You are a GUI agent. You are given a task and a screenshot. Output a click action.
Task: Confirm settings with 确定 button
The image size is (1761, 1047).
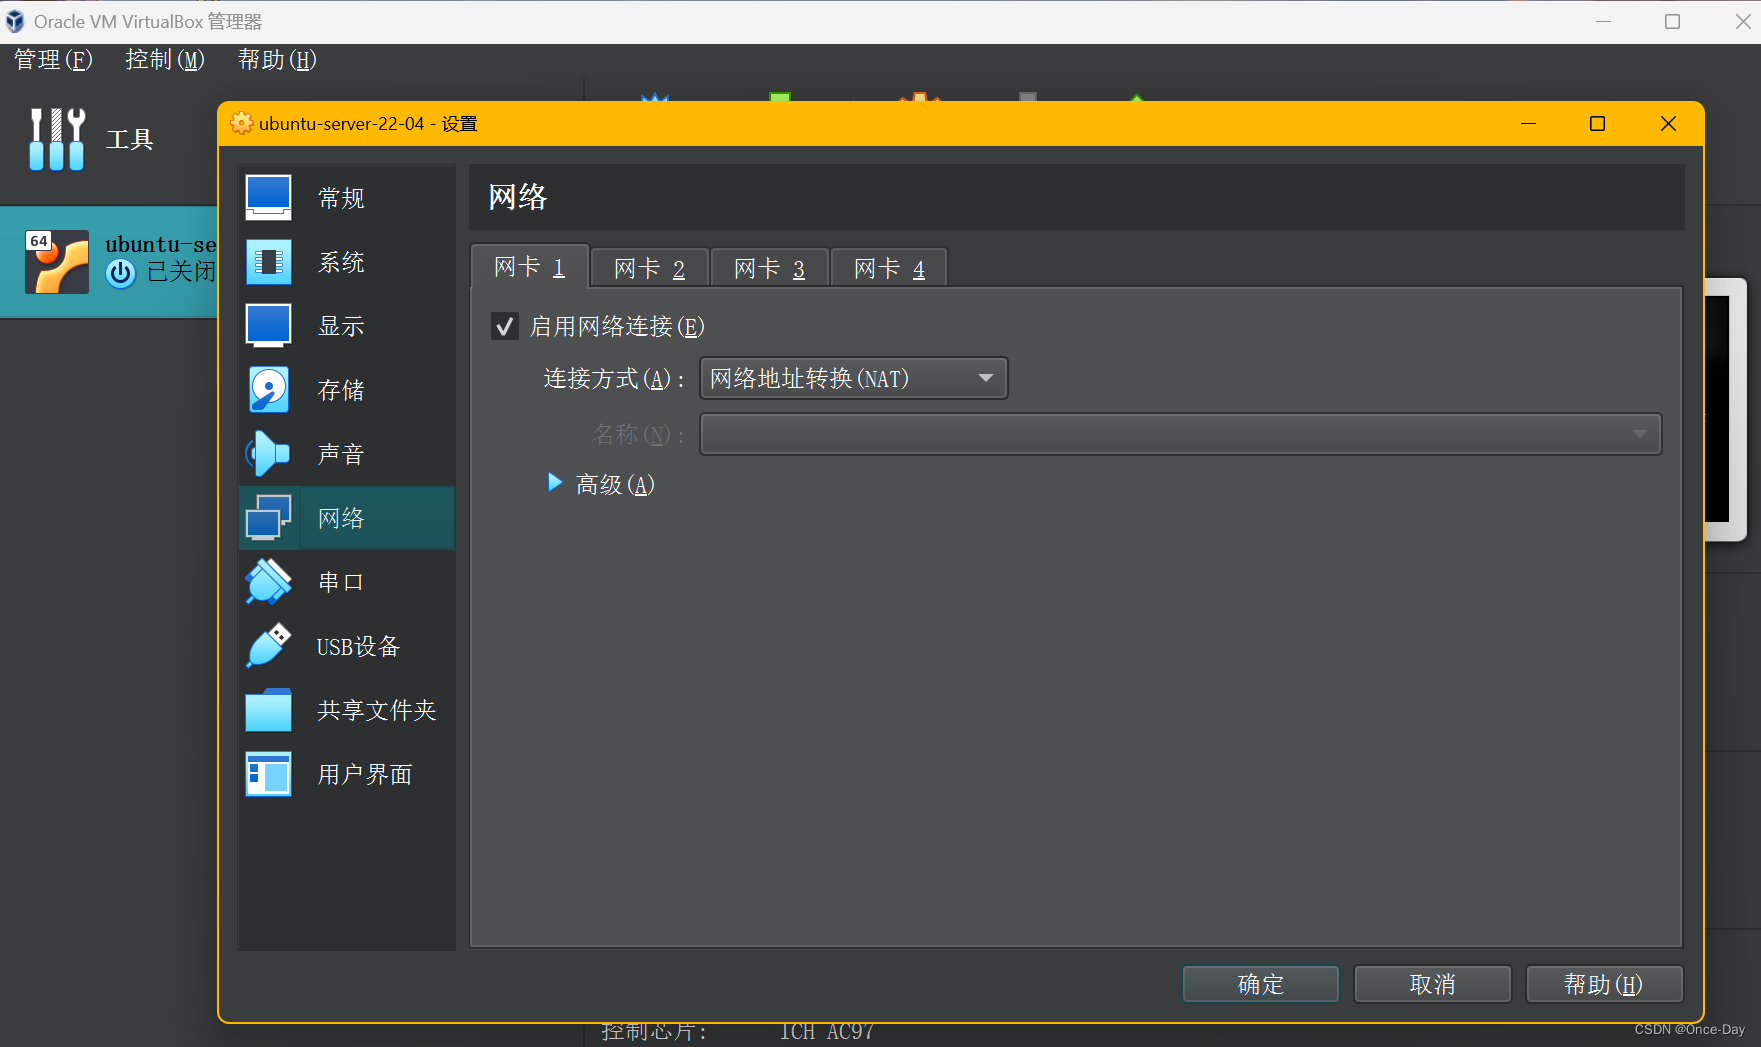point(1260,984)
